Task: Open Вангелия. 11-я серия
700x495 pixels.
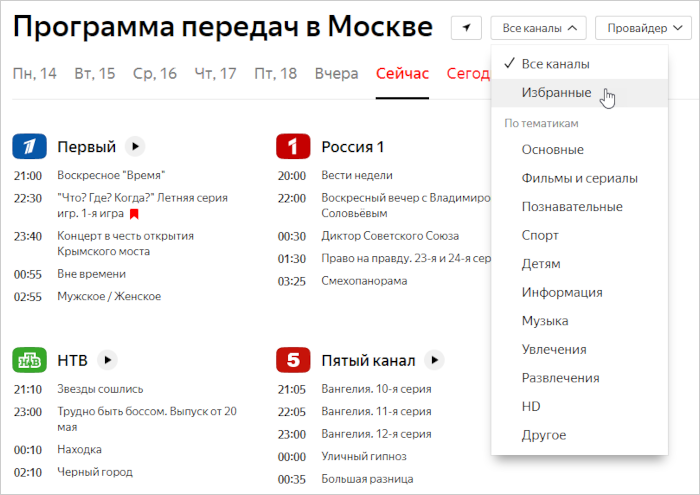Action: (376, 411)
